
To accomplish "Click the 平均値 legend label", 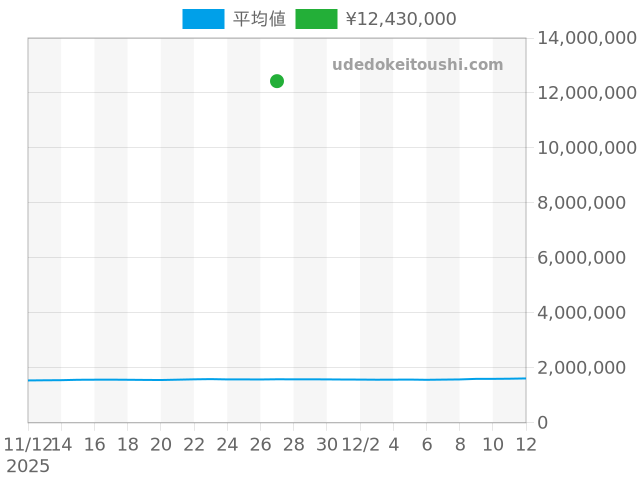I will tap(259, 19).
